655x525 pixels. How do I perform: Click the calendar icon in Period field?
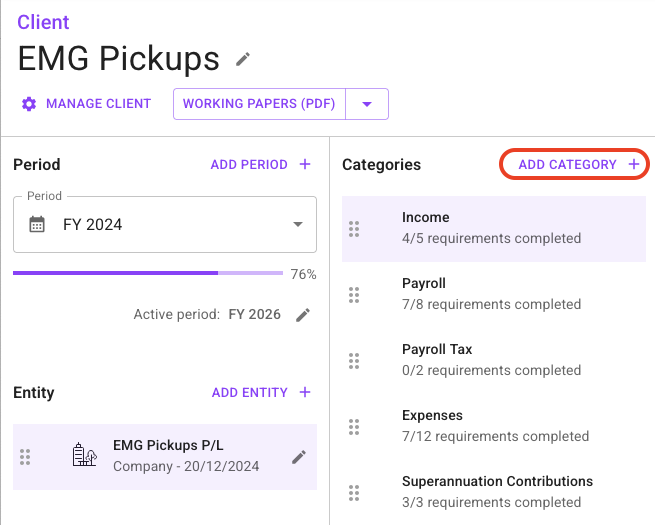tap(37, 224)
